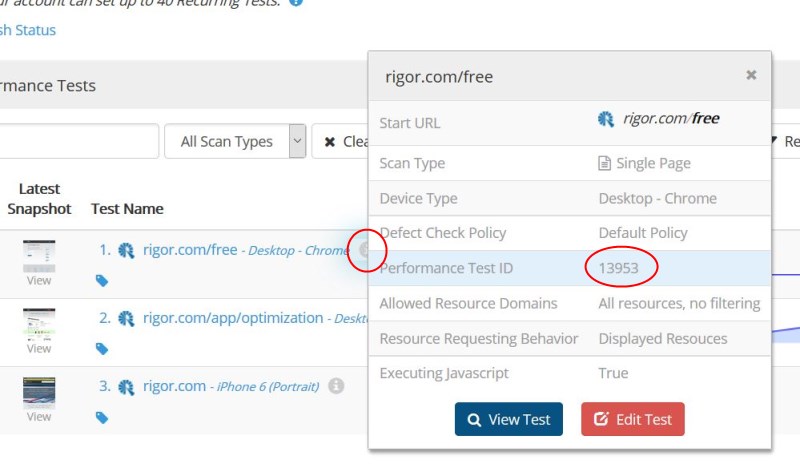Click the pencil icon on Edit Test button

tap(601, 418)
